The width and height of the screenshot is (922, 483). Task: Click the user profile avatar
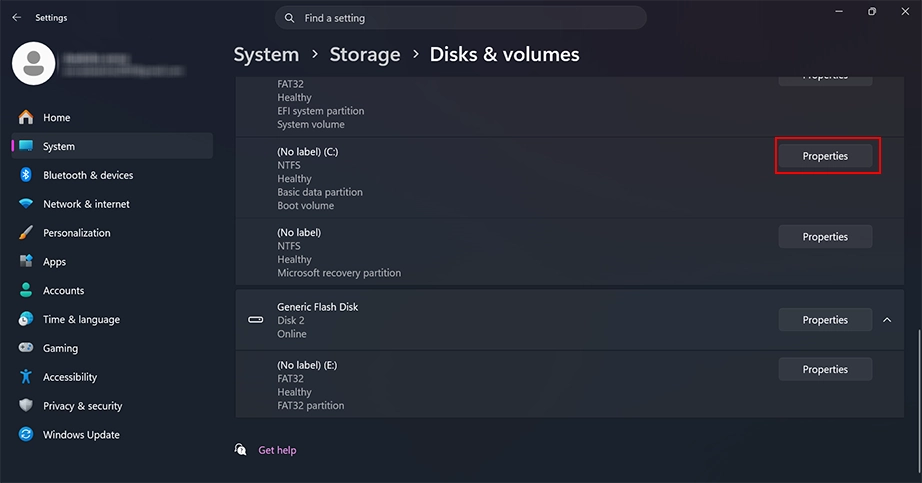tap(34, 63)
